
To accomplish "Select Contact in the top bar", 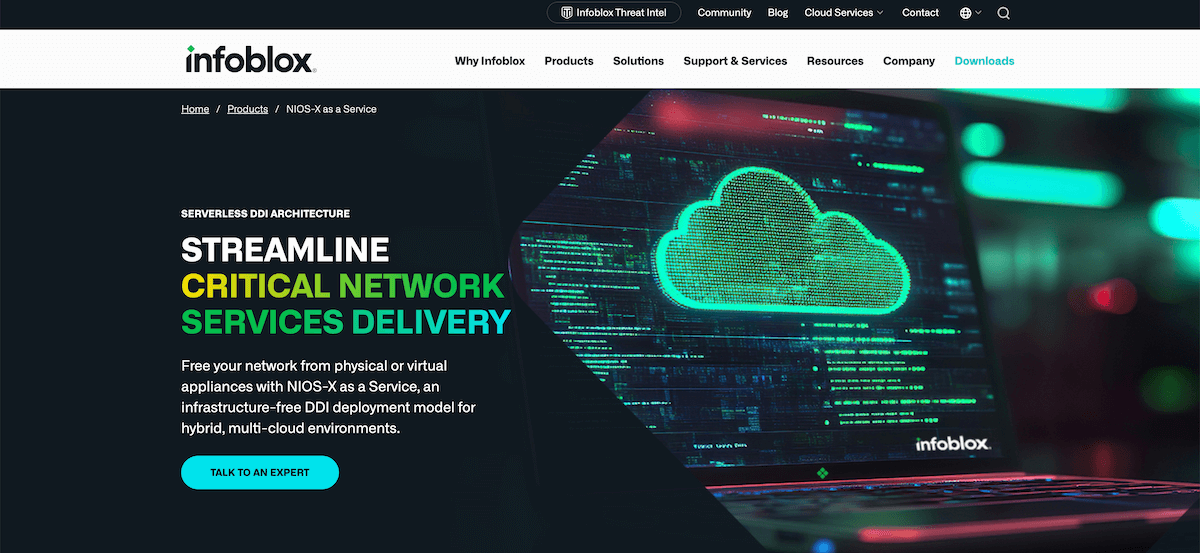I will tap(920, 13).
